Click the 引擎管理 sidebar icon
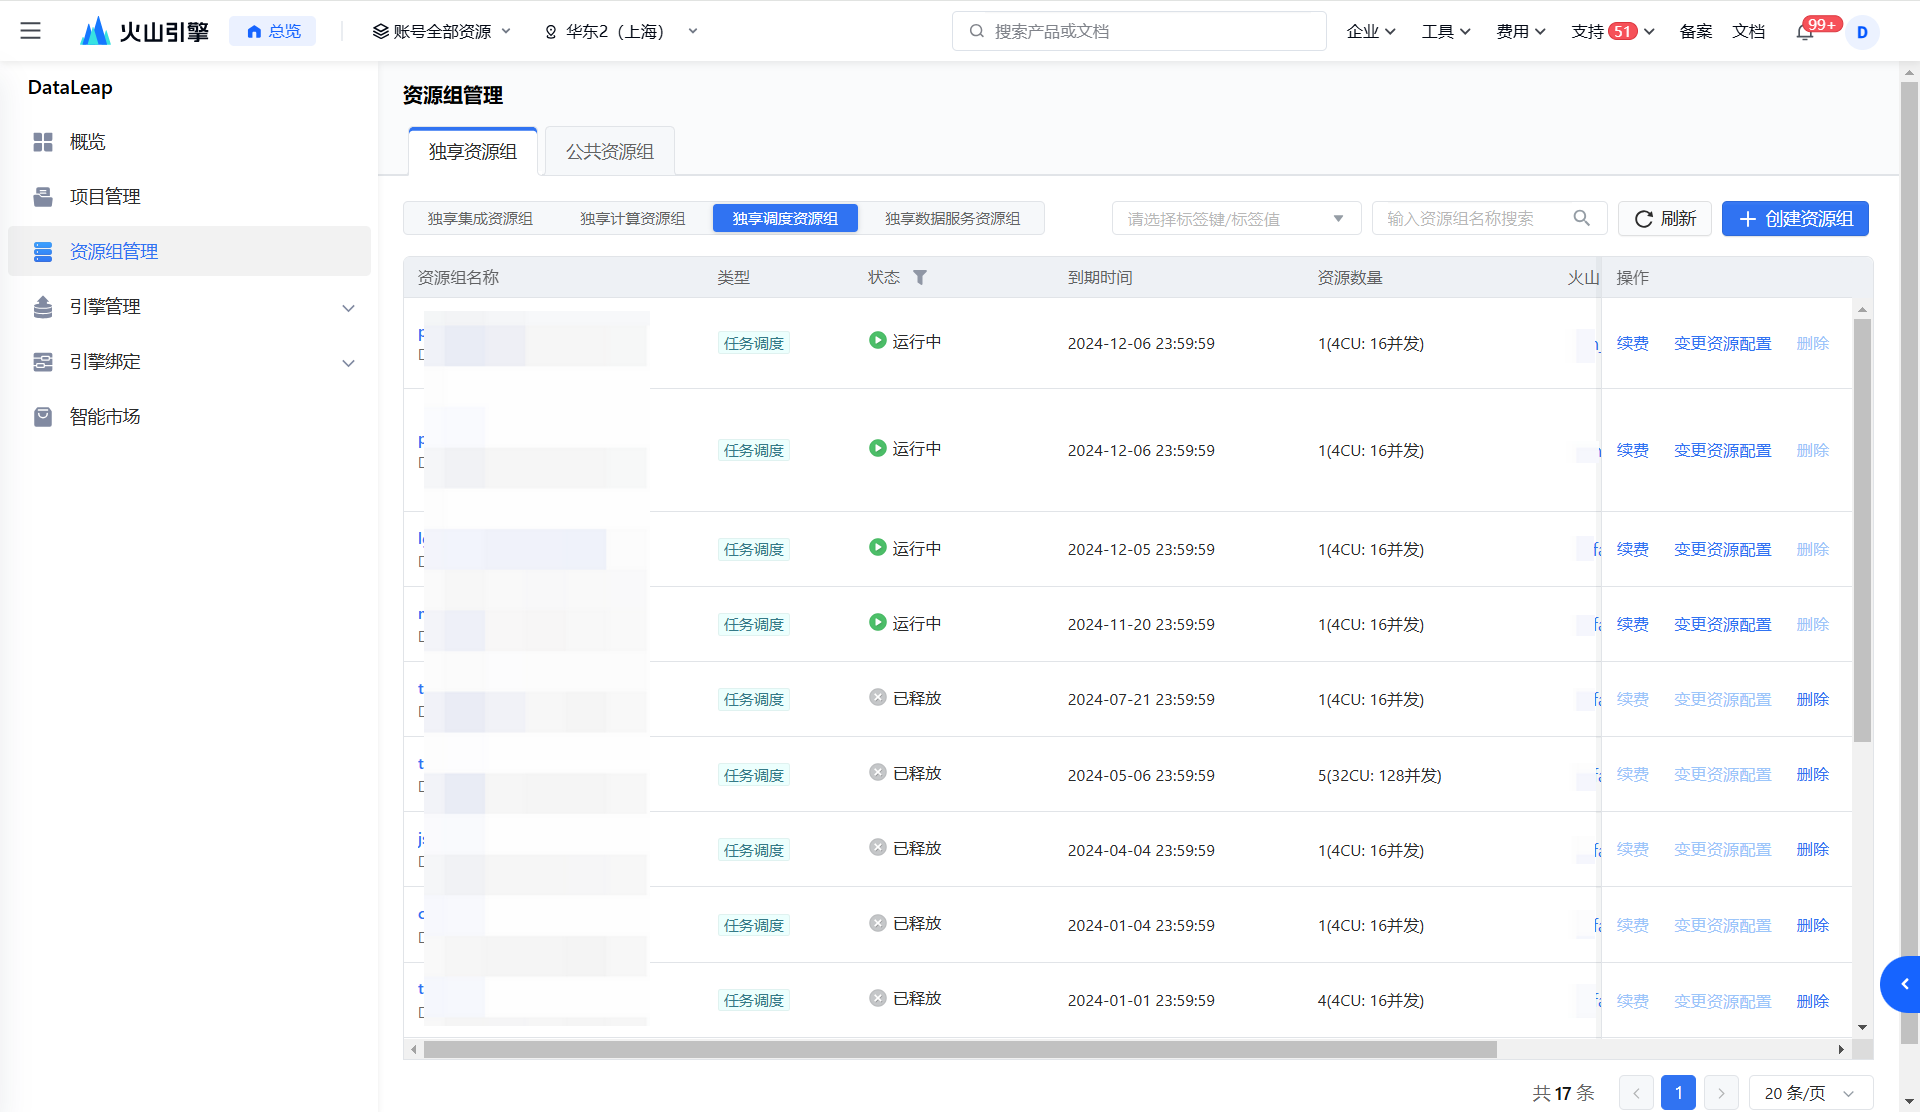Viewport: 1920px width, 1112px height. point(43,307)
